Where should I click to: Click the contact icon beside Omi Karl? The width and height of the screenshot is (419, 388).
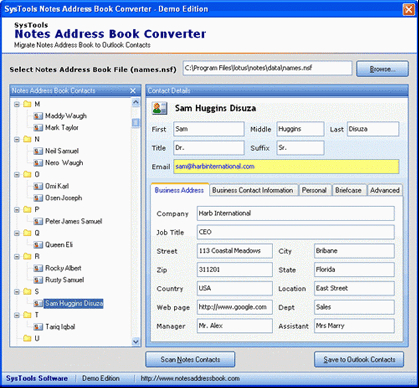coord(38,186)
